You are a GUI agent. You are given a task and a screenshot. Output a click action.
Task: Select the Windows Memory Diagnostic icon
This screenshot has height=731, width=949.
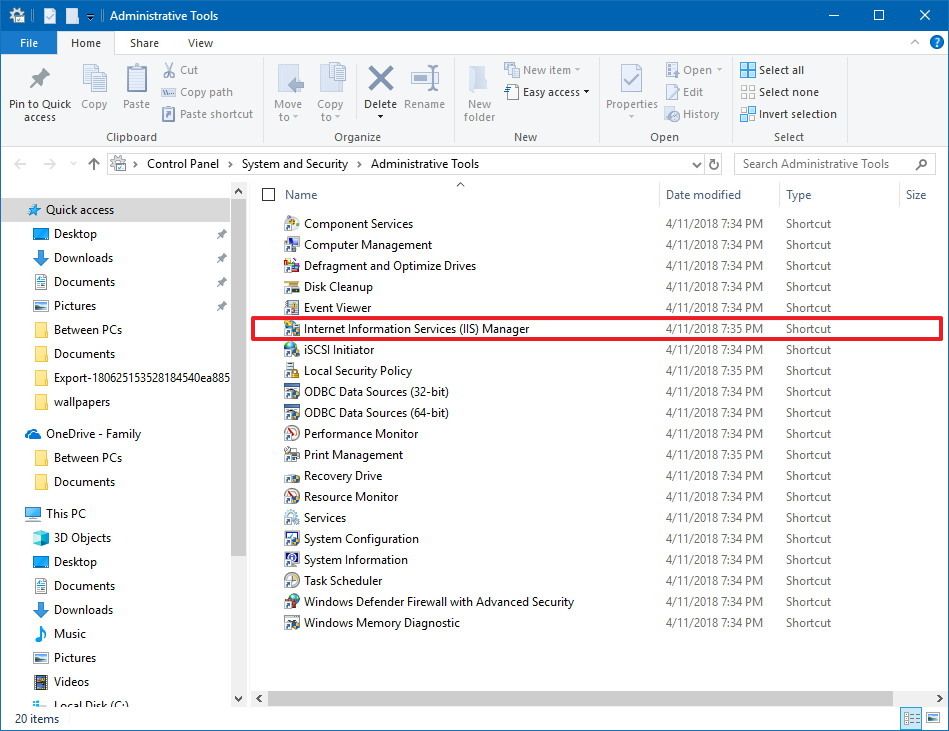click(292, 623)
